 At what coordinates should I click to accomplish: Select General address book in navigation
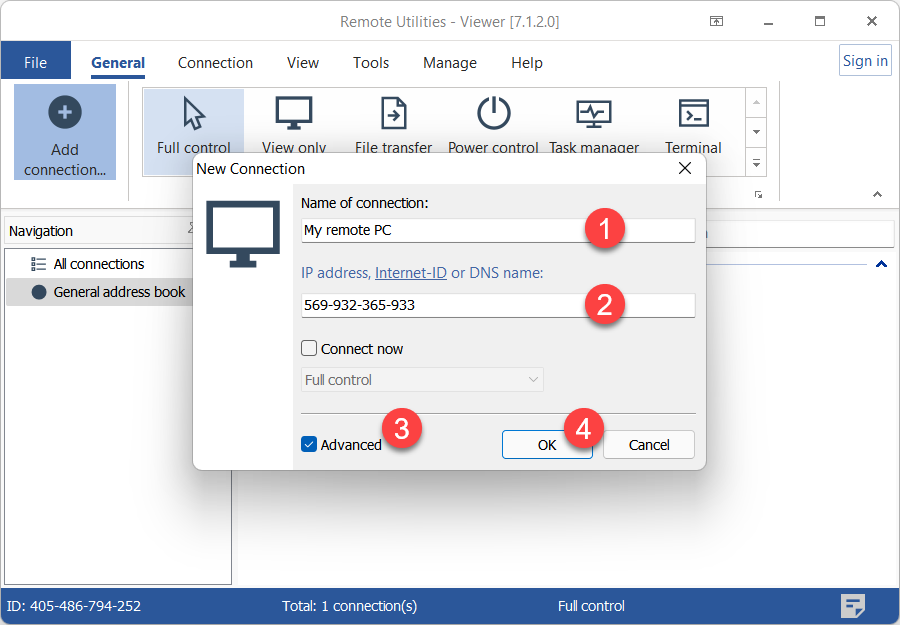(119, 292)
